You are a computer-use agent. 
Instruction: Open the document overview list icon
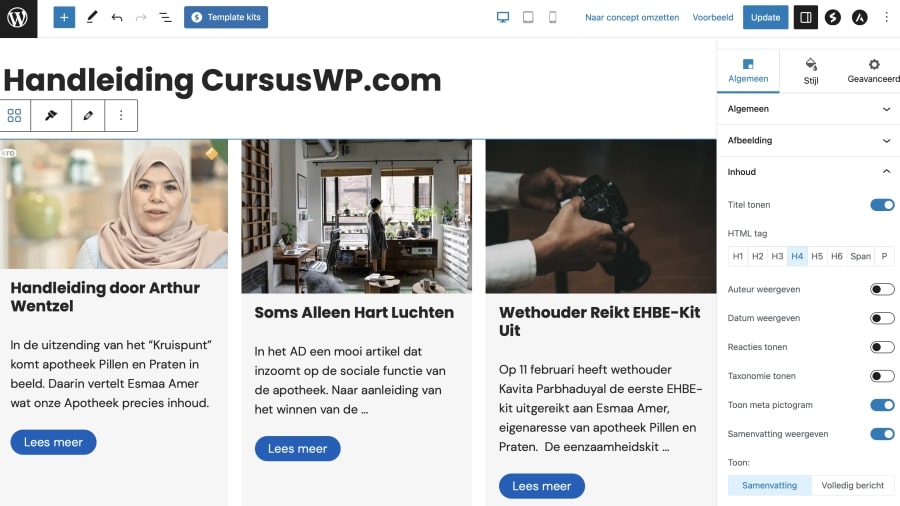[165, 18]
